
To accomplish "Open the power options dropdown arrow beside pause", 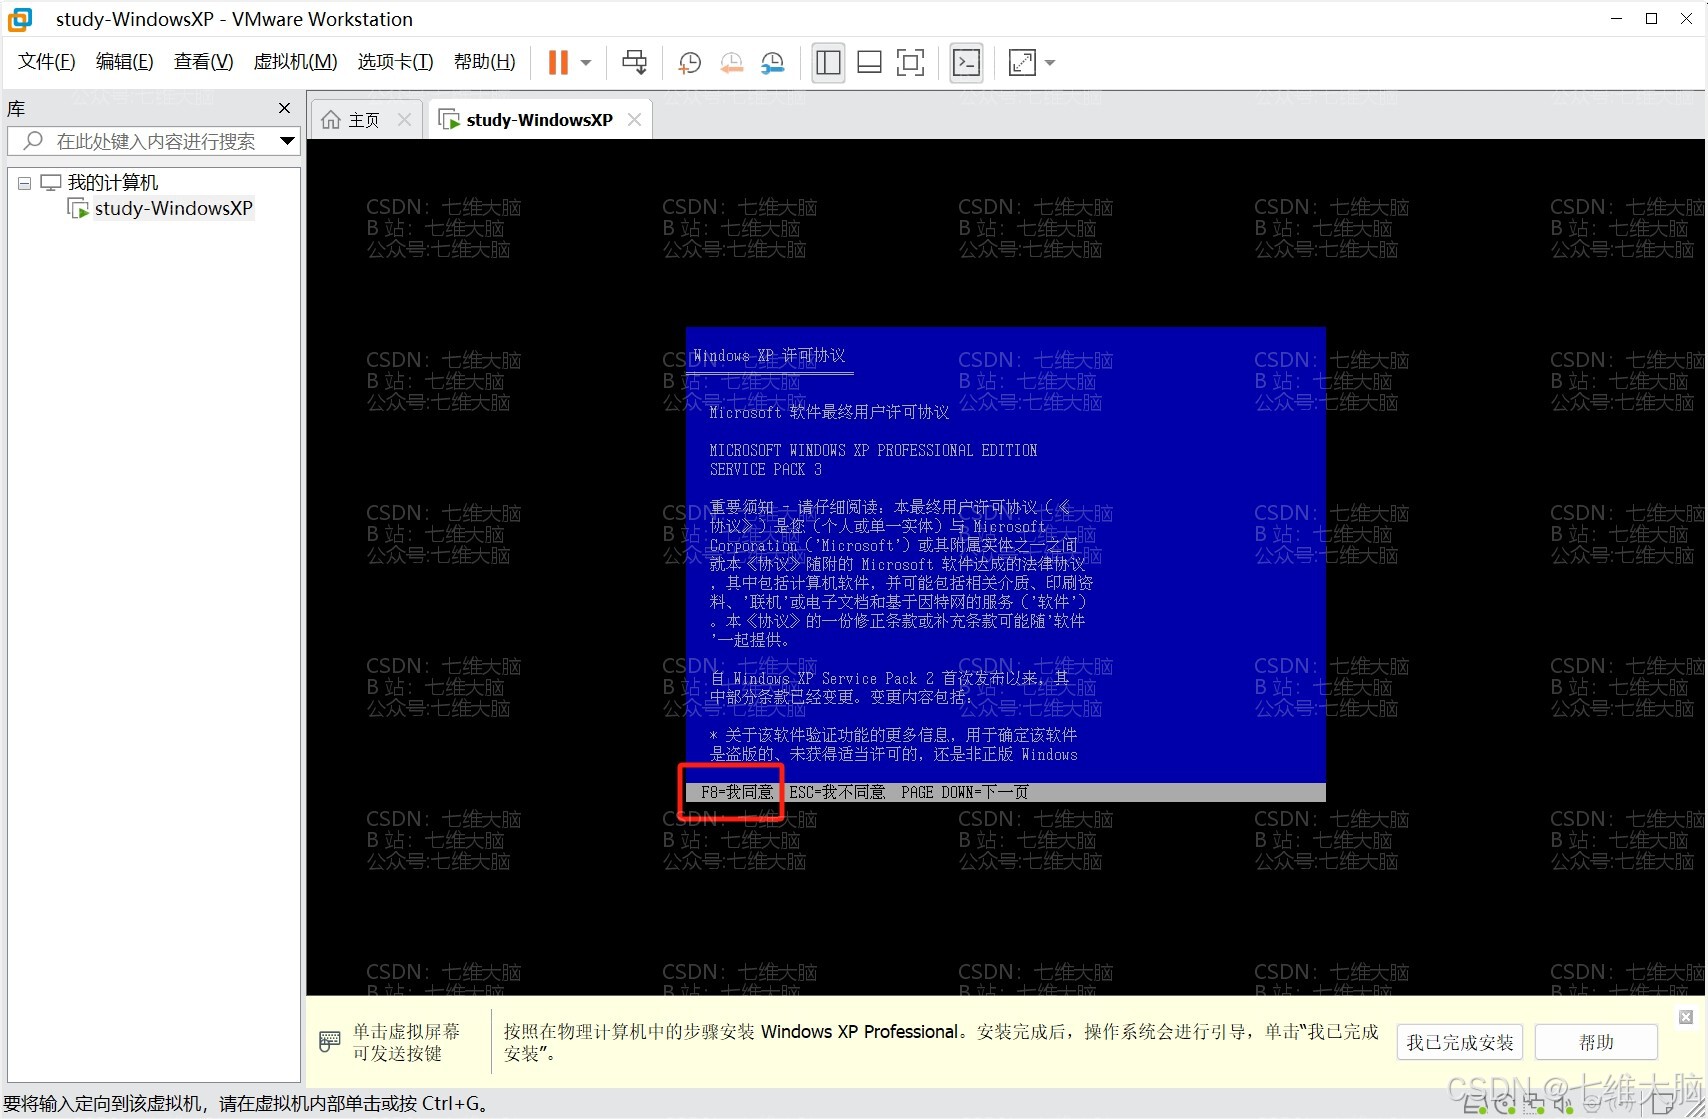I will (x=586, y=63).
